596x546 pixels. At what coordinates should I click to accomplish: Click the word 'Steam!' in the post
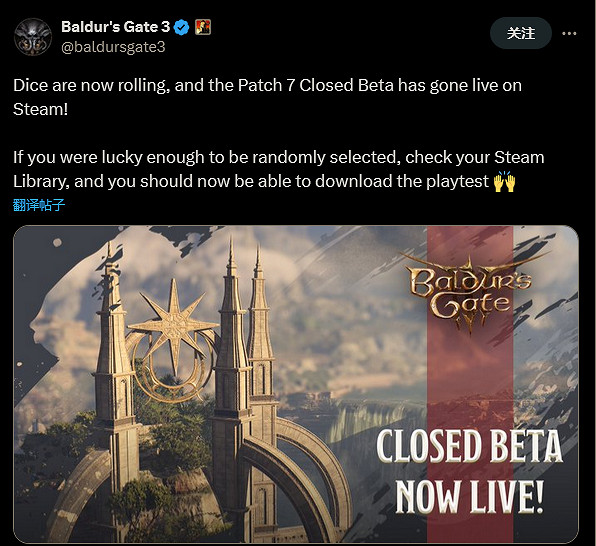point(41,110)
